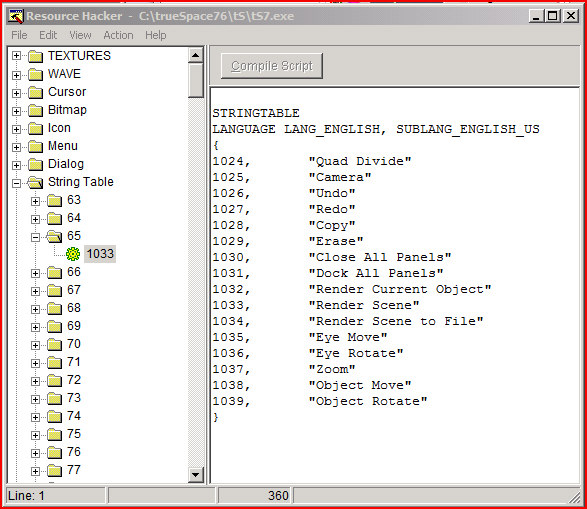Click the open folder icon of 65
Screen dimensions: 587x509
tap(54, 236)
